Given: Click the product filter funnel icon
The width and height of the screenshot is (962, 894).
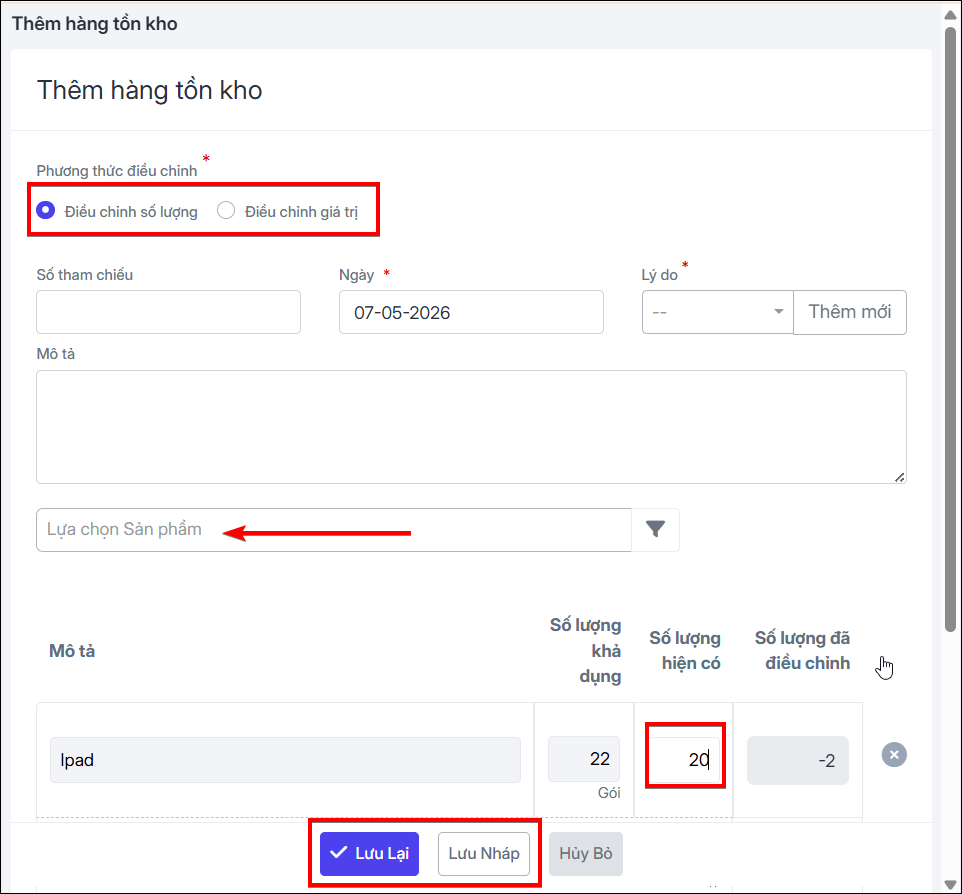Looking at the screenshot, I should coord(655,530).
